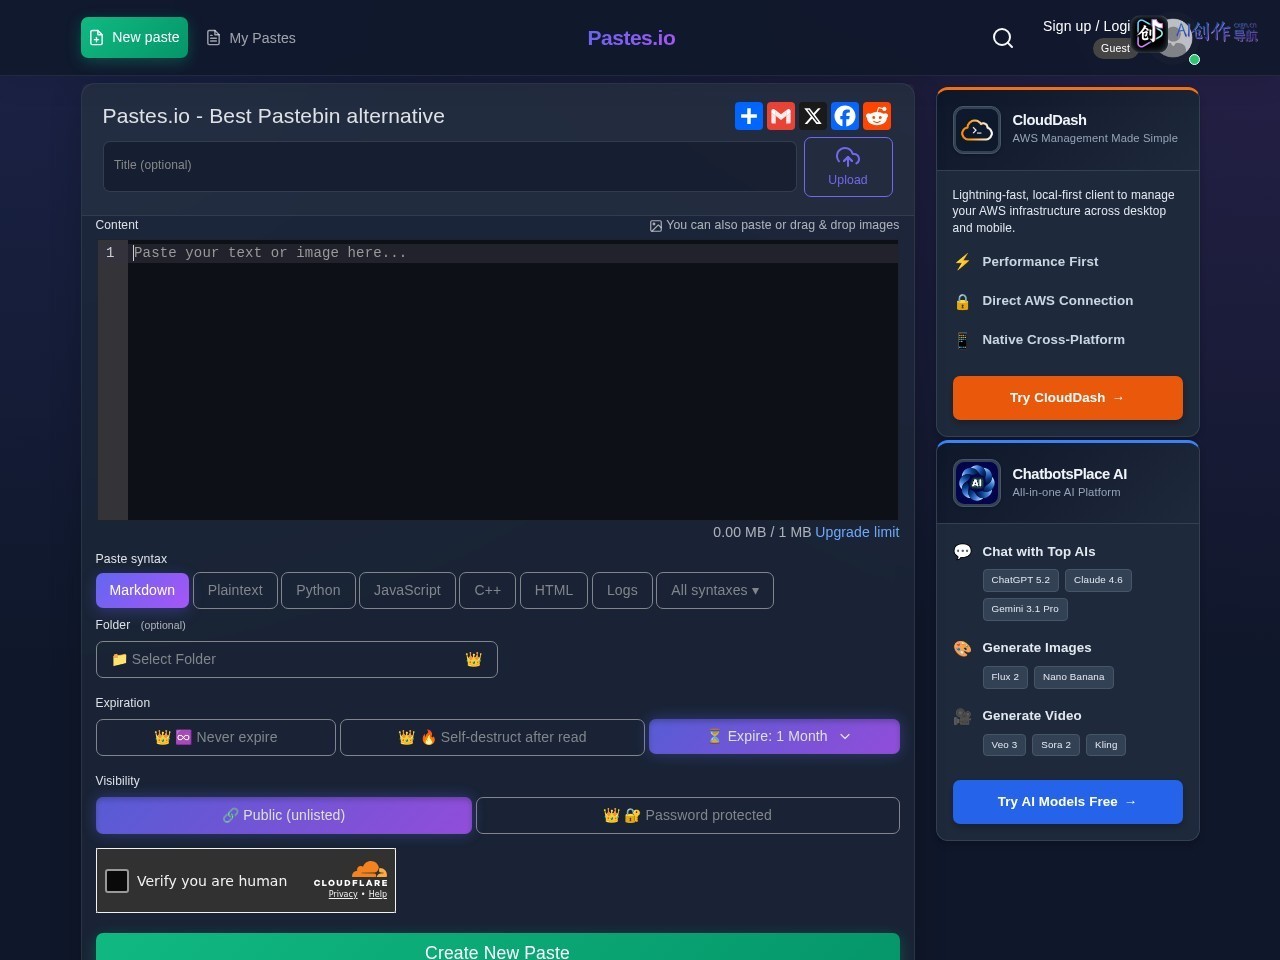This screenshot has width=1280, height=960.
Task: Select Plaintext syntax
Action: click(235, 590)
